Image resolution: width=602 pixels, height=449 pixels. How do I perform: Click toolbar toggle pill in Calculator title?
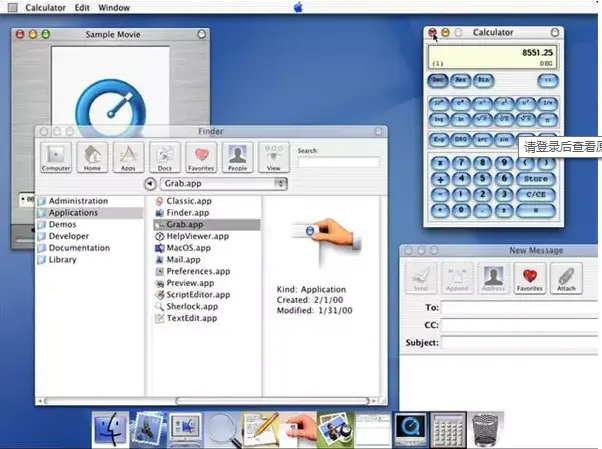coord(555,32)
